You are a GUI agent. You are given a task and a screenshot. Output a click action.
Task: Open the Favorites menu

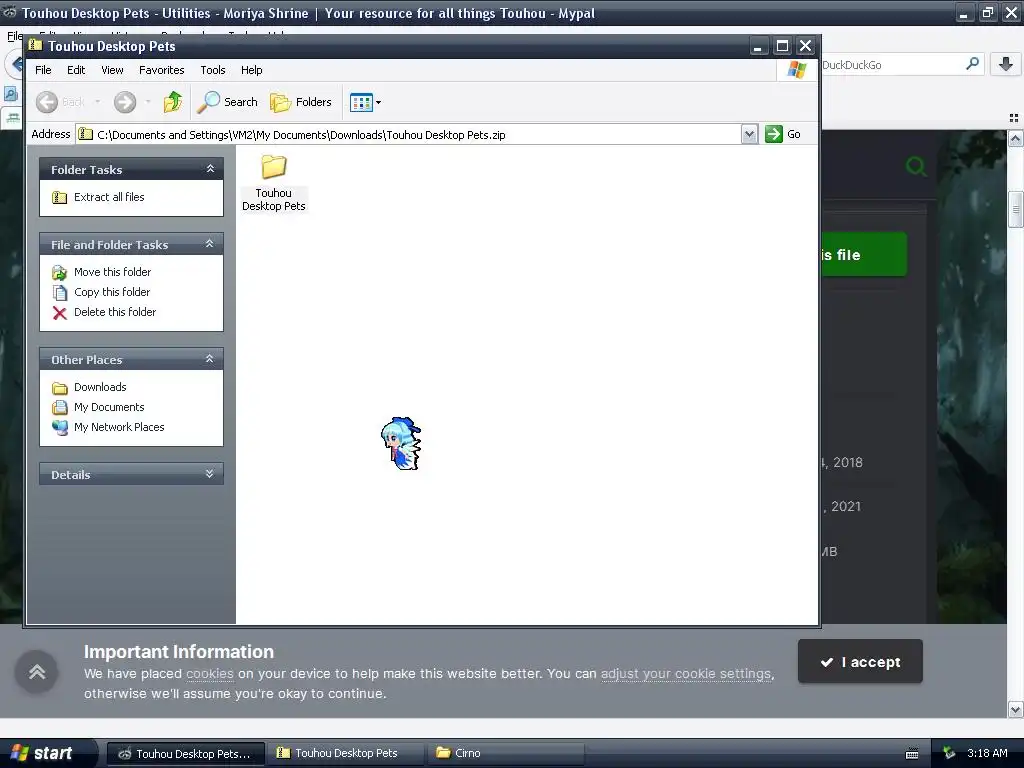[x=161, y=70]
